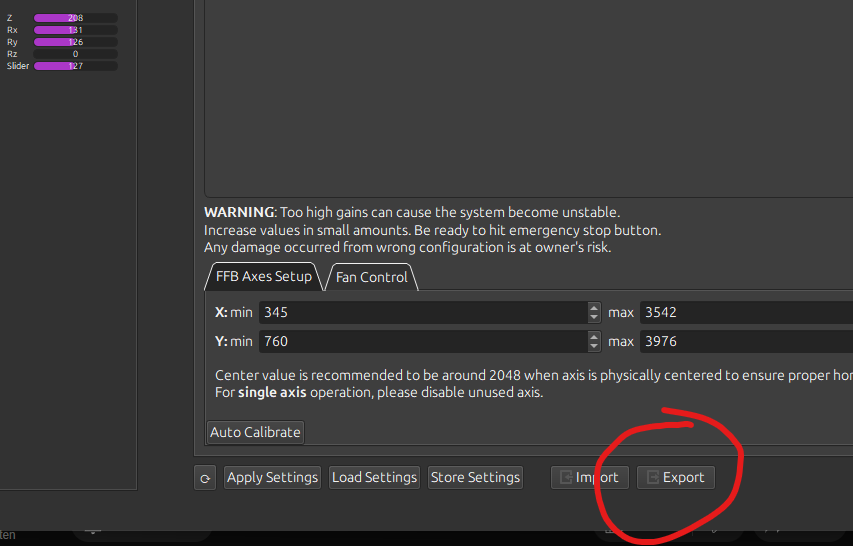The height and width of the screenshot is (546, 853).
Task: Click the Import button
Action: (590, 477)
